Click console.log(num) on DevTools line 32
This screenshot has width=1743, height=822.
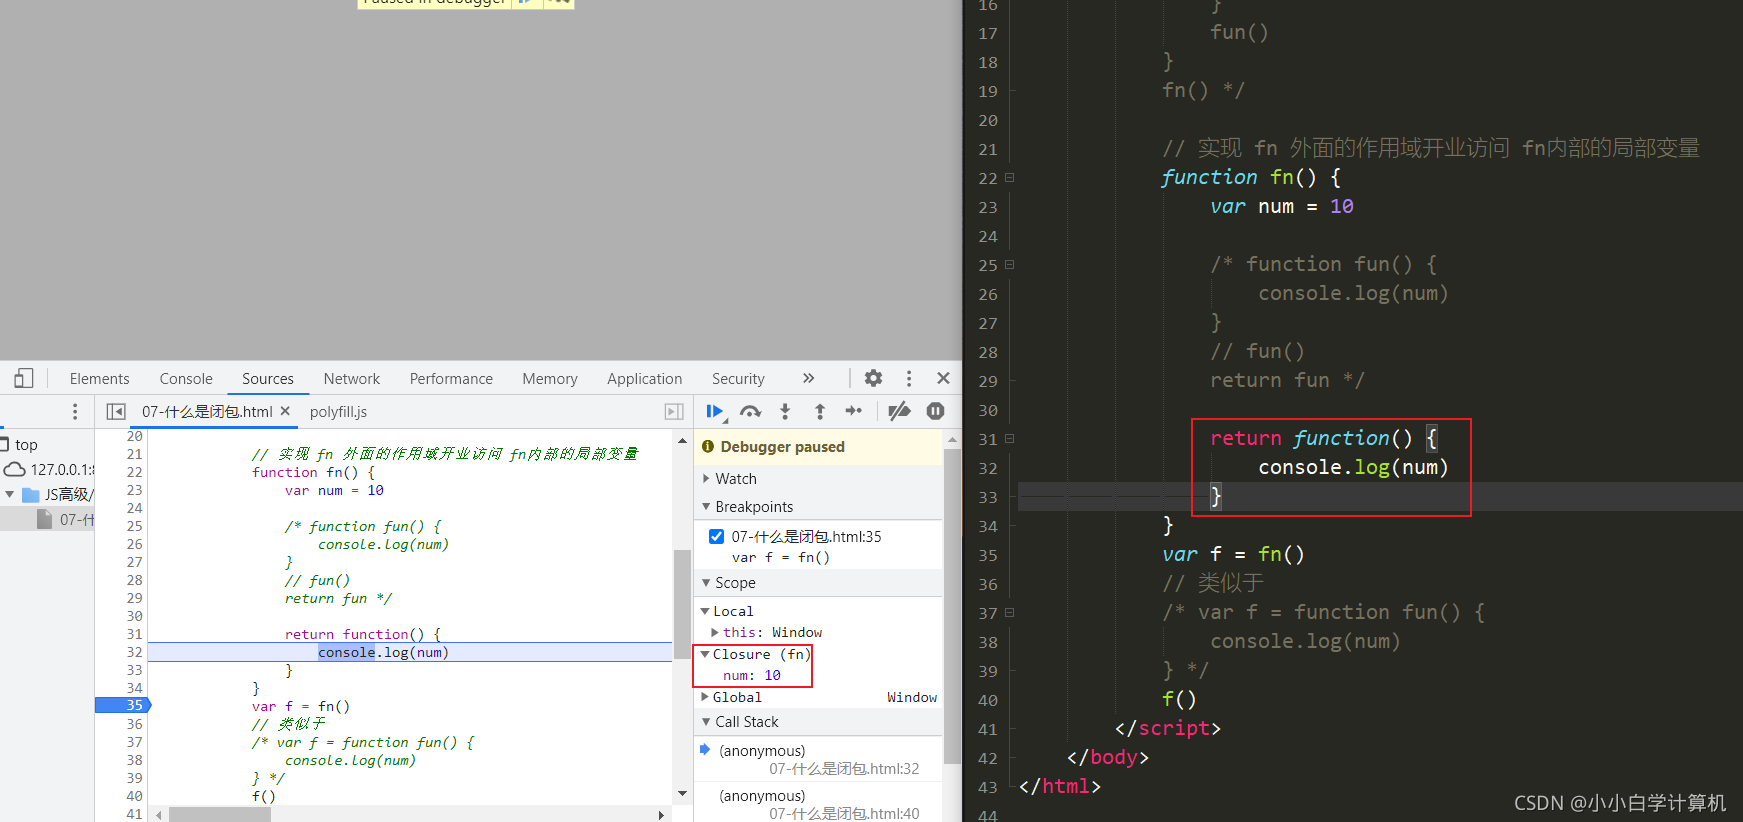383,652
